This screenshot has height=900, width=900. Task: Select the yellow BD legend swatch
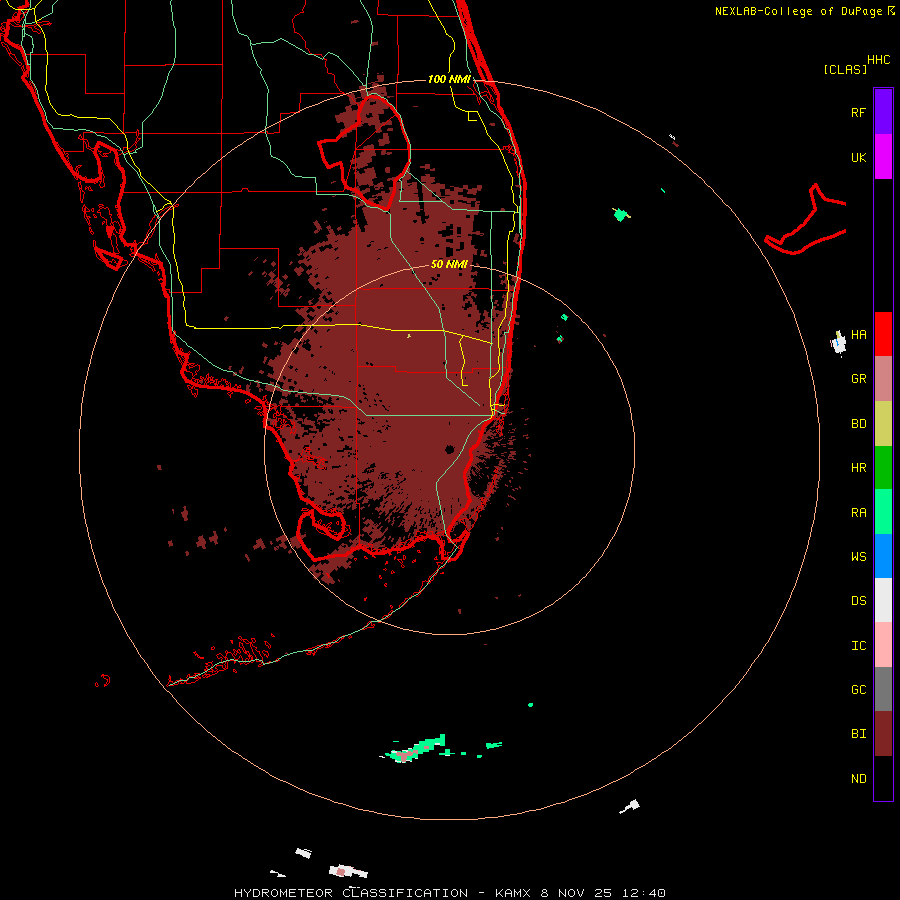tap(883, 423)
